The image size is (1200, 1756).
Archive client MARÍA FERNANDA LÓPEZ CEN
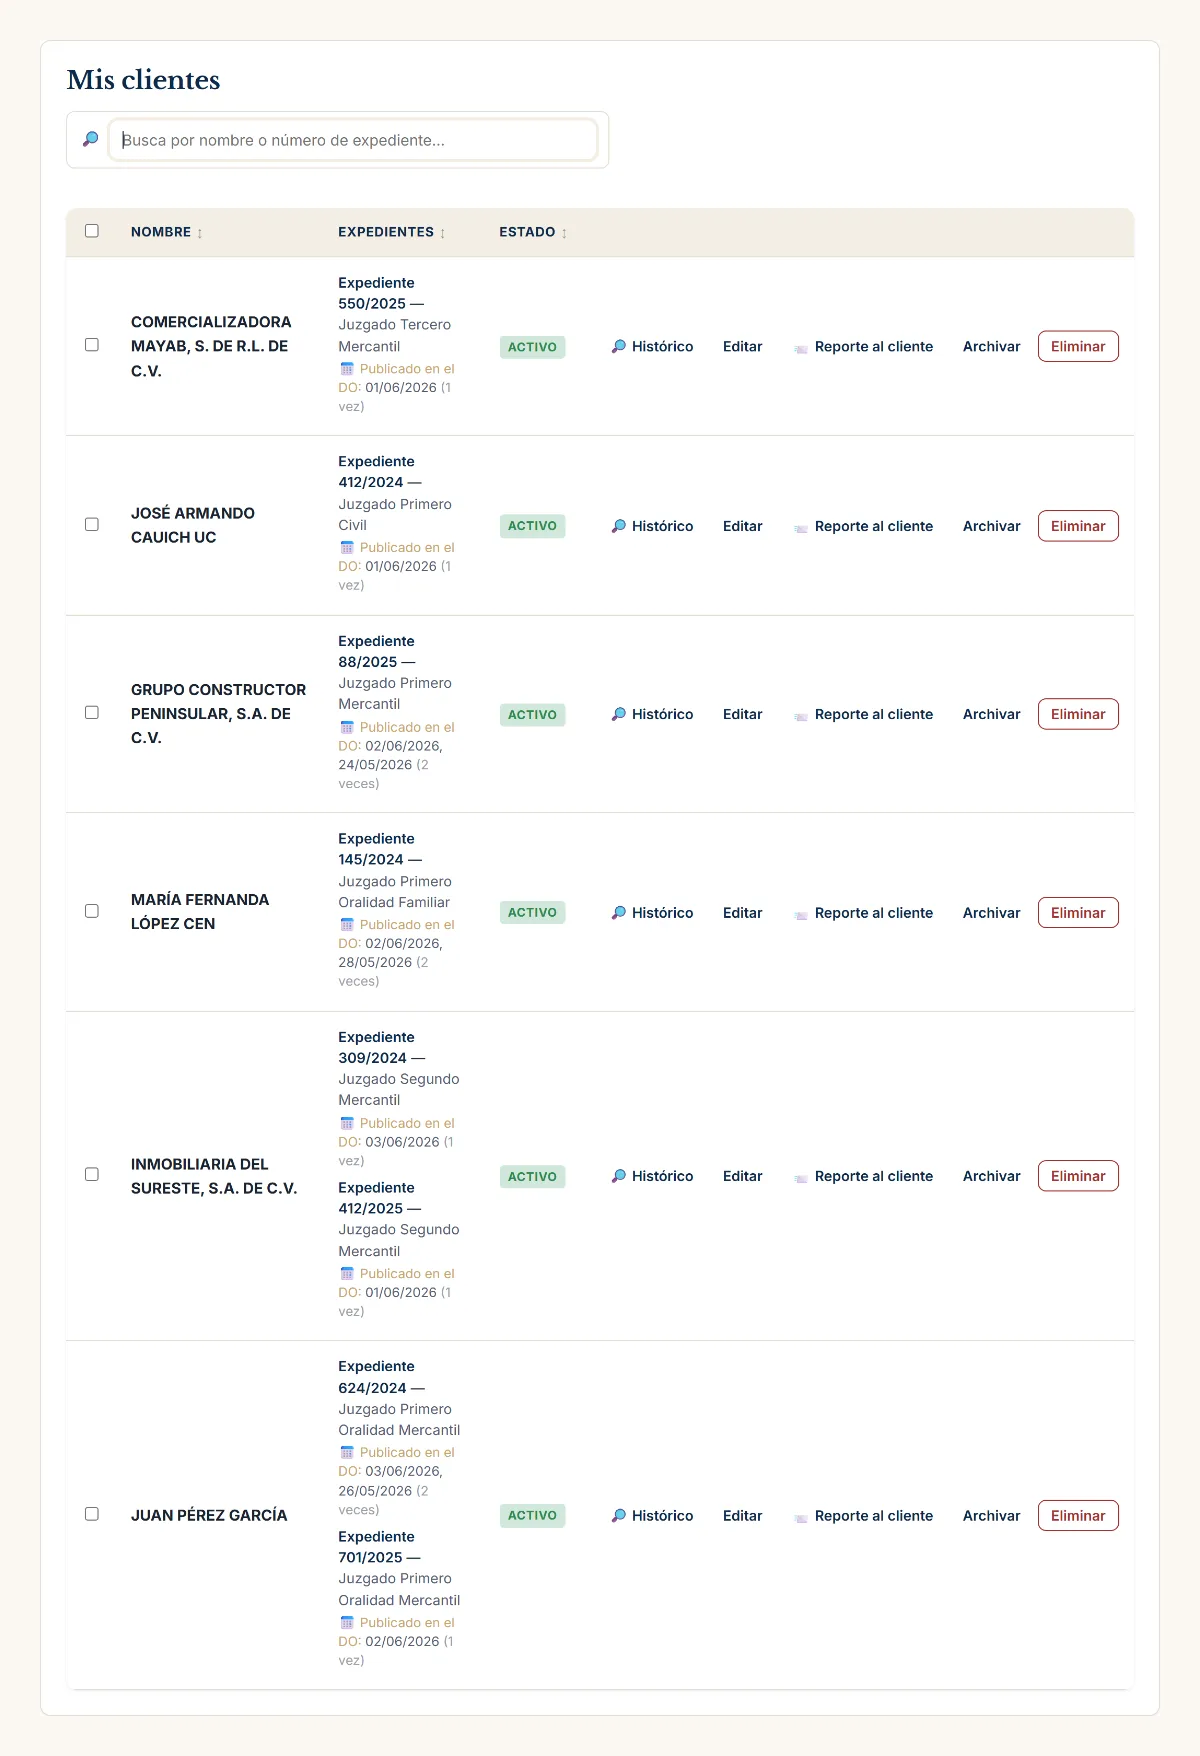pyautogui.click(x=992, y=912)
